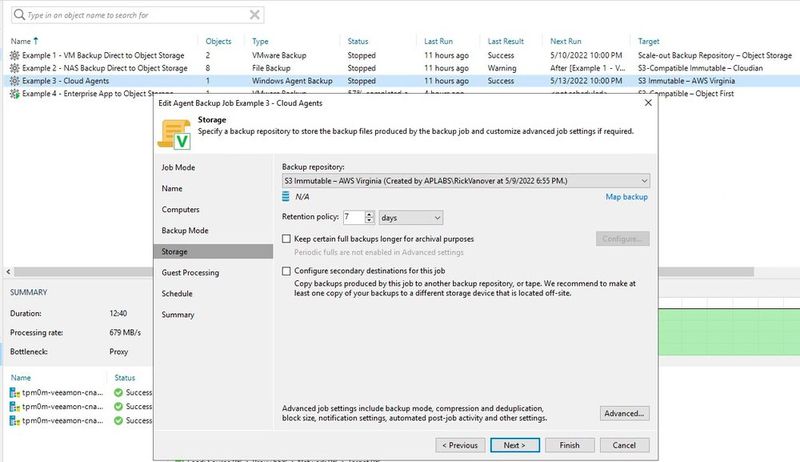Decrease retention policy value with down arrow
This screenshot has height=462, width=800.
(x=369, y=220)
